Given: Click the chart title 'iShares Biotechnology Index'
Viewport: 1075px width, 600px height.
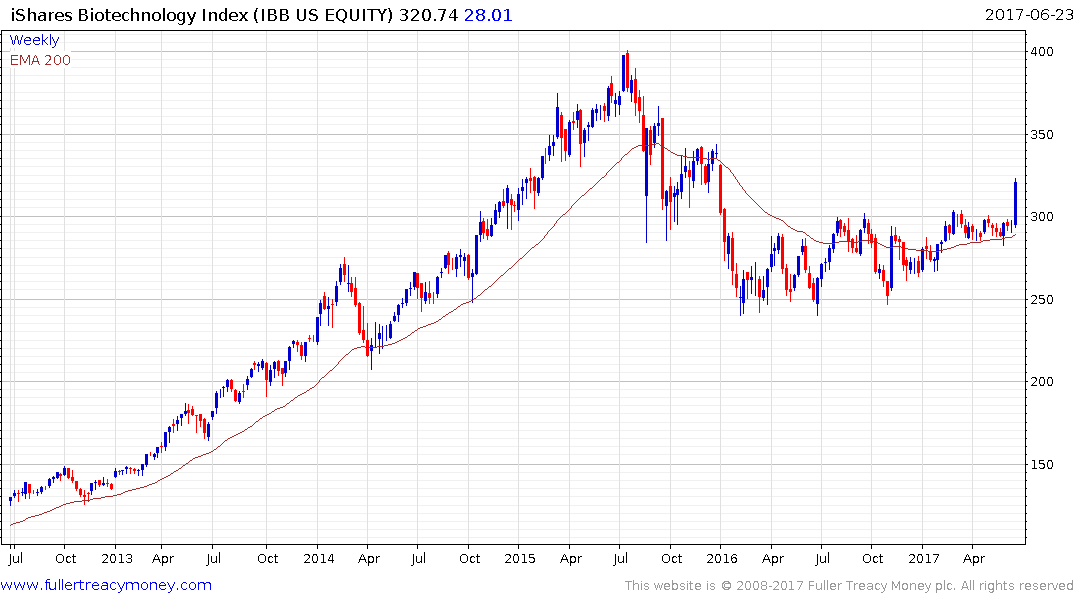Looking at the screenshot, I should [x=130, y=15].
